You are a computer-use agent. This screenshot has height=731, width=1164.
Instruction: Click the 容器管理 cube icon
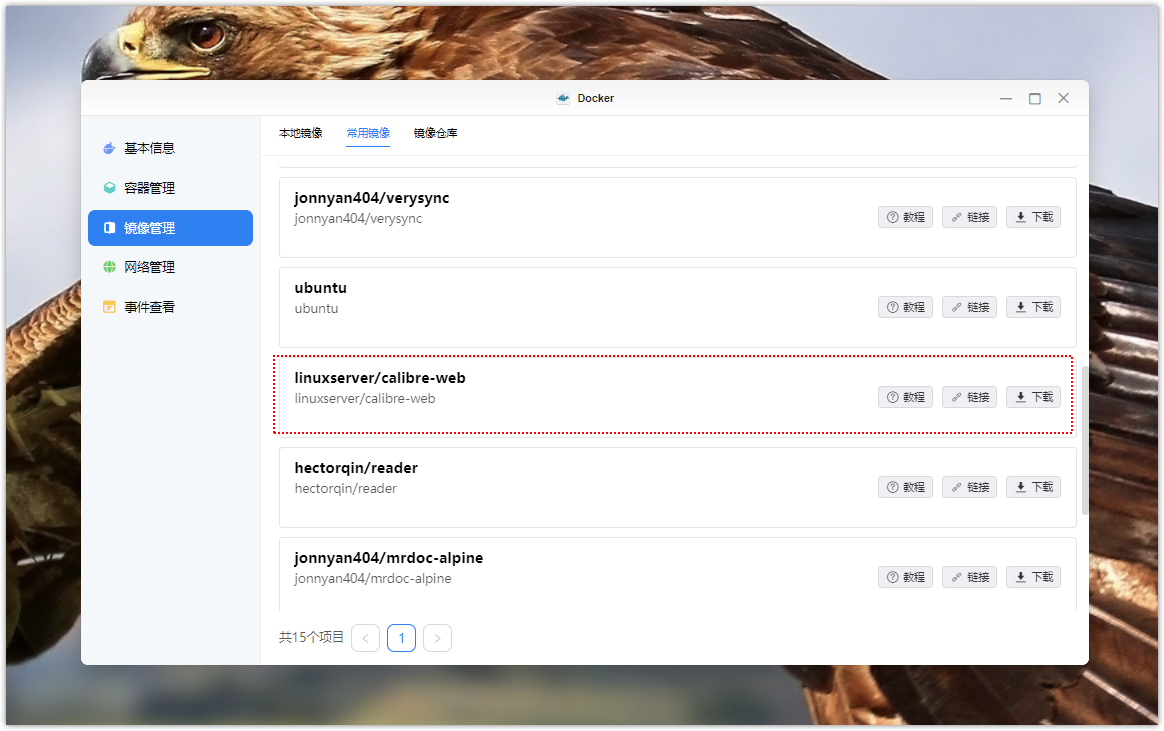pos(109,189)
